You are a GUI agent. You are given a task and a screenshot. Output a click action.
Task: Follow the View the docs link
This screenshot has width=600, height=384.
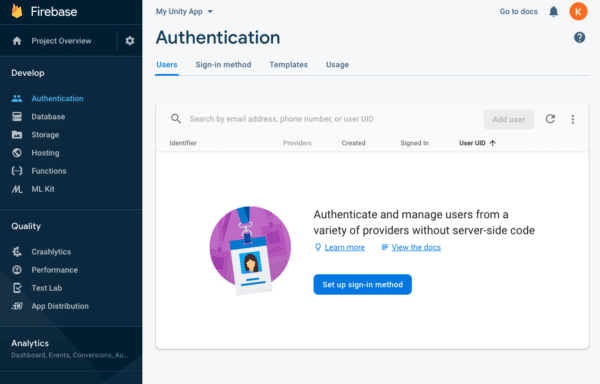(x=416, y=247)
